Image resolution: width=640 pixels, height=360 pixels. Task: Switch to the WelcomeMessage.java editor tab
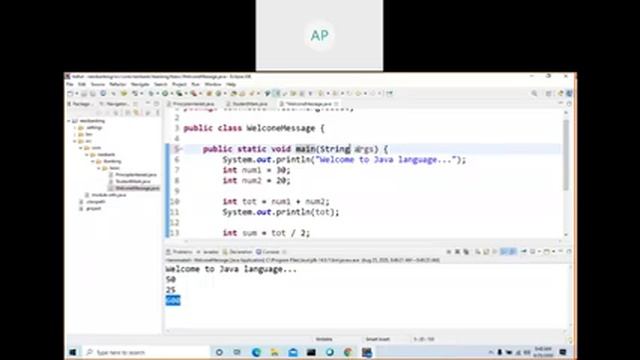coord(308,104)
